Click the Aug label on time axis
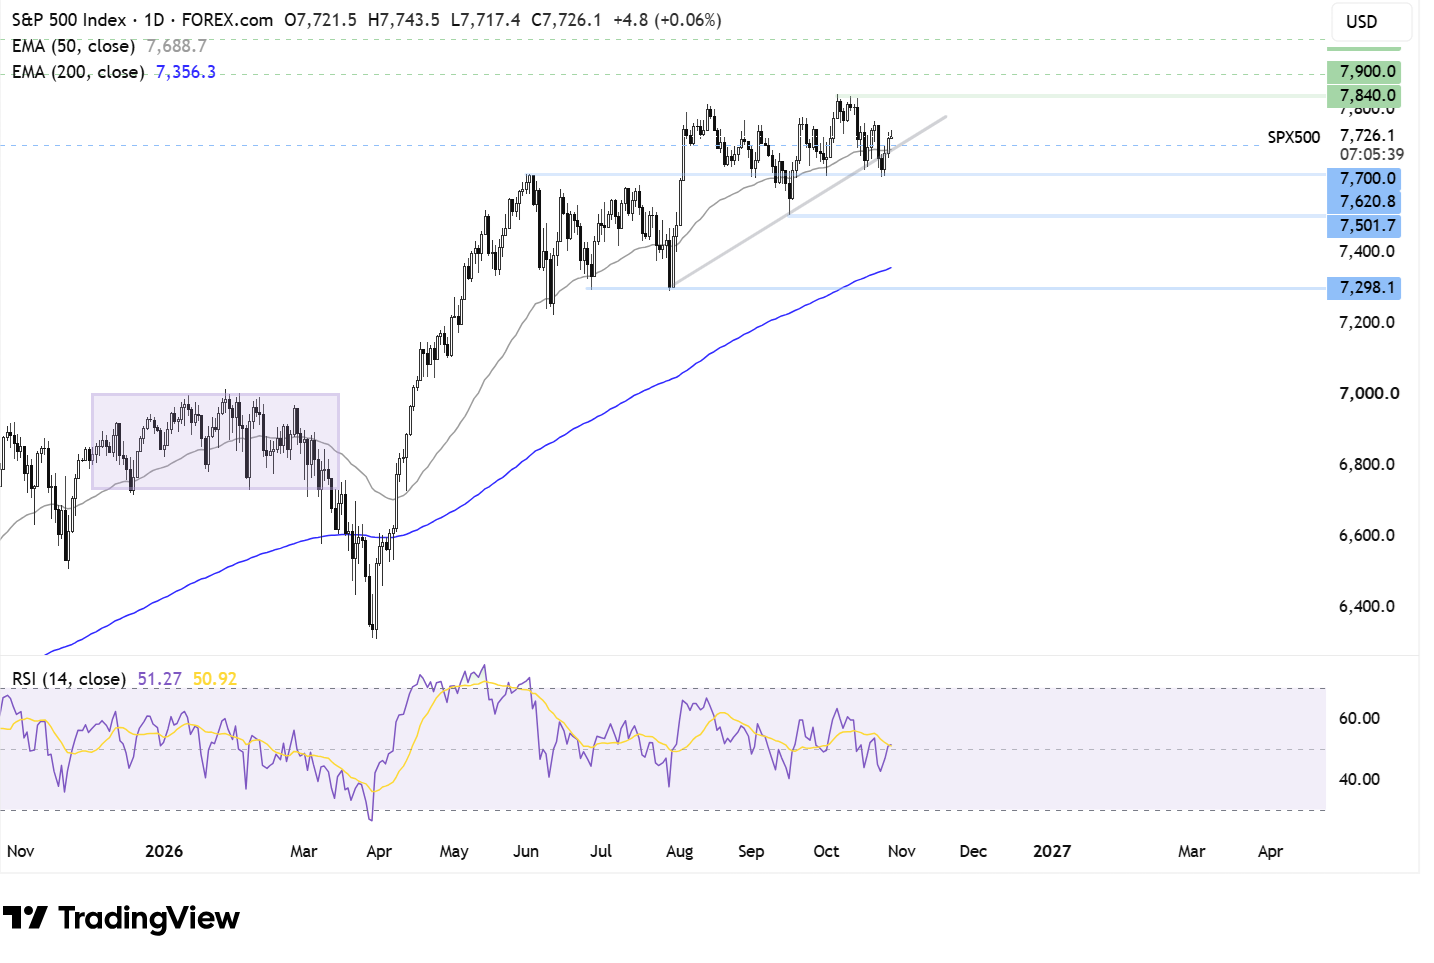The image size is (1434, 963). [679, 851]
